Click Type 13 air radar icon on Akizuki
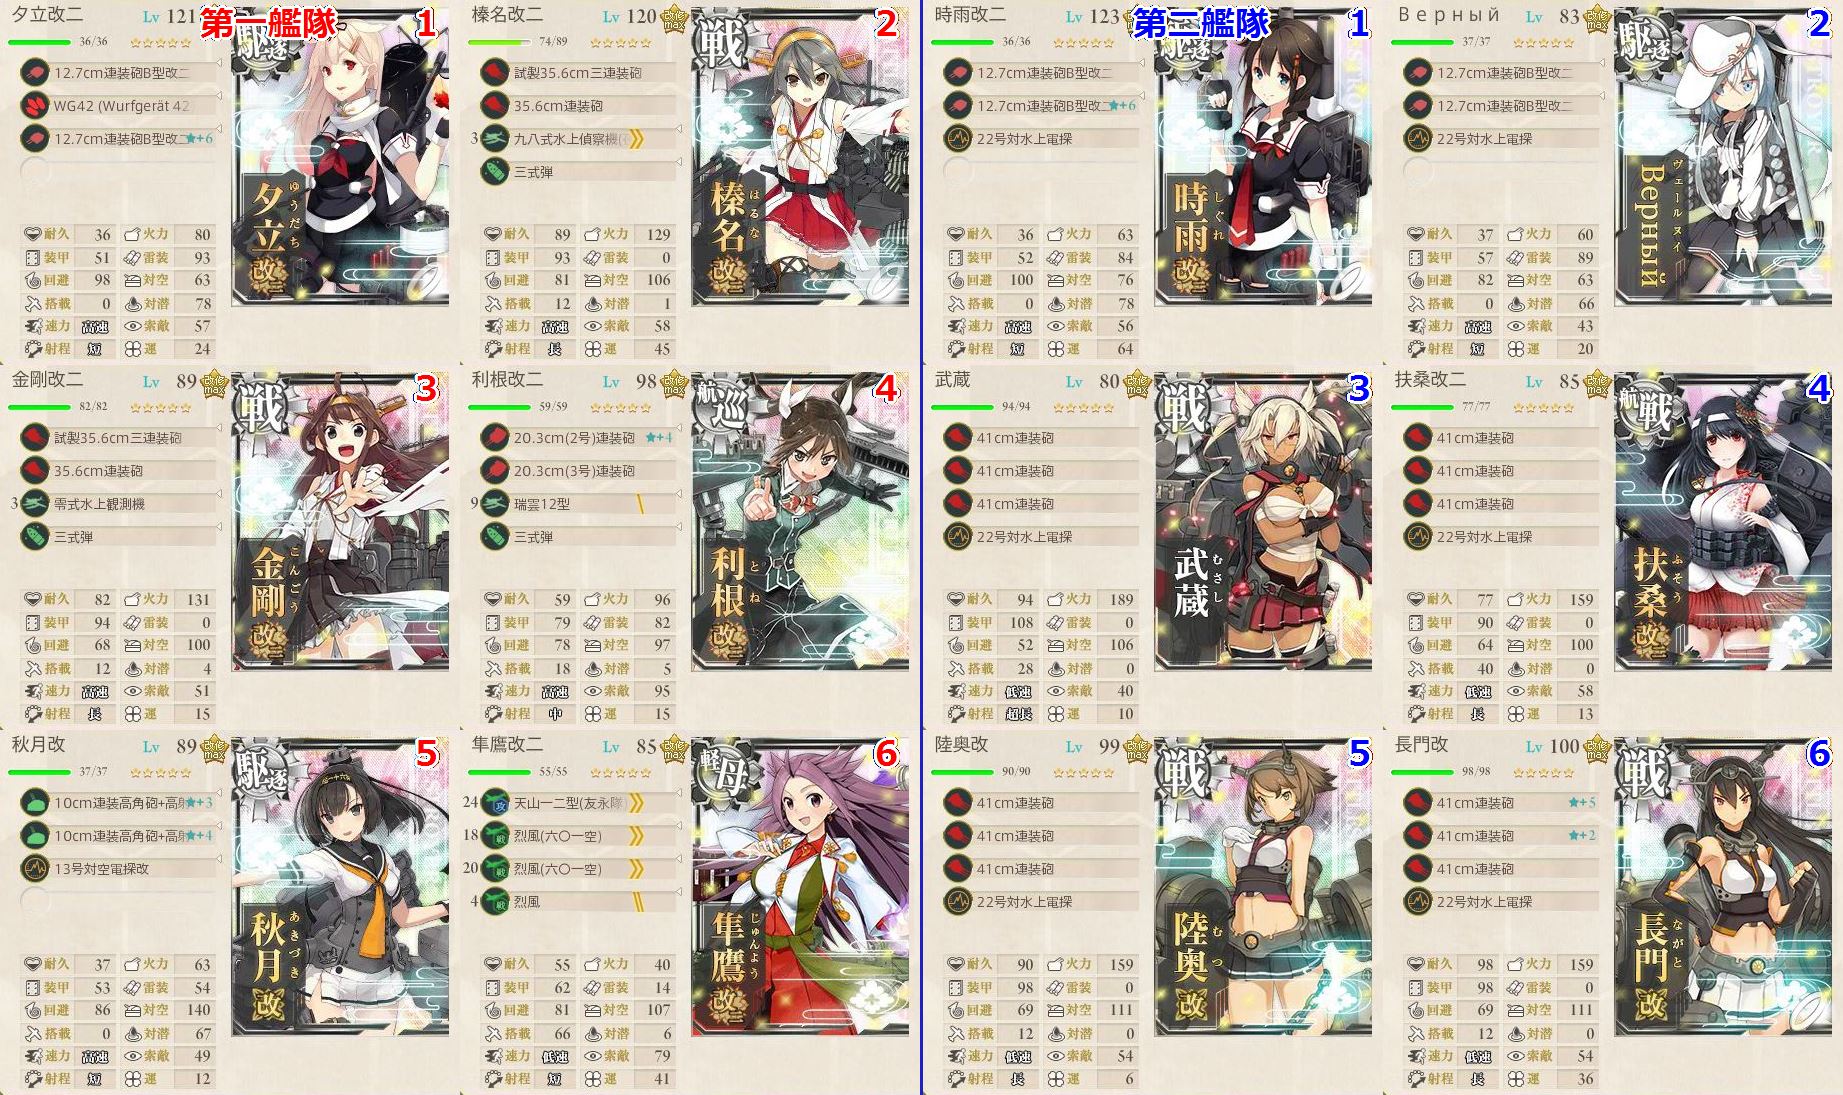Viewport: 1843px width, 1095px height. click(35, 868)
